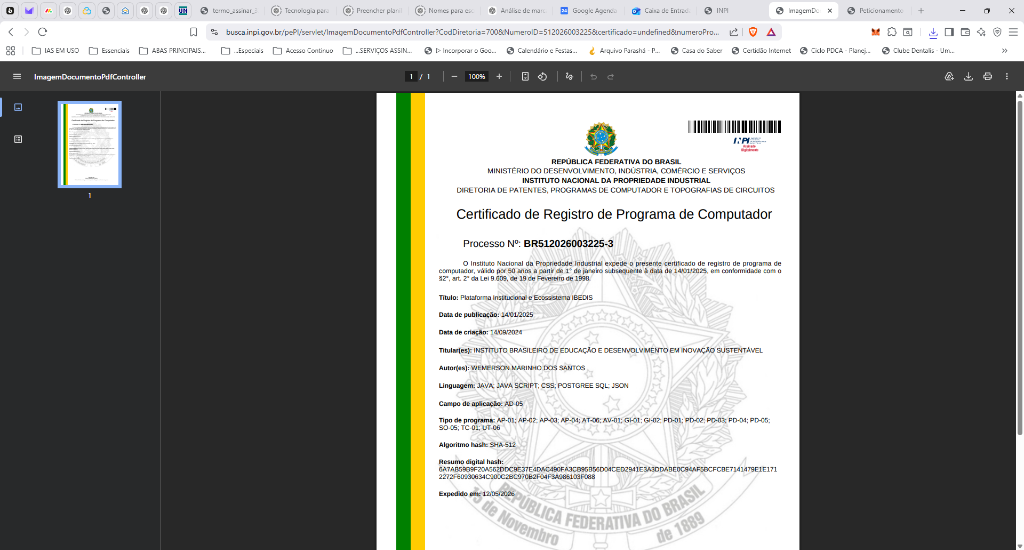Viewport: 1024px width, 550px height.
Task: Switch to Nomes para tab
Action: click(x=444, y=10)
